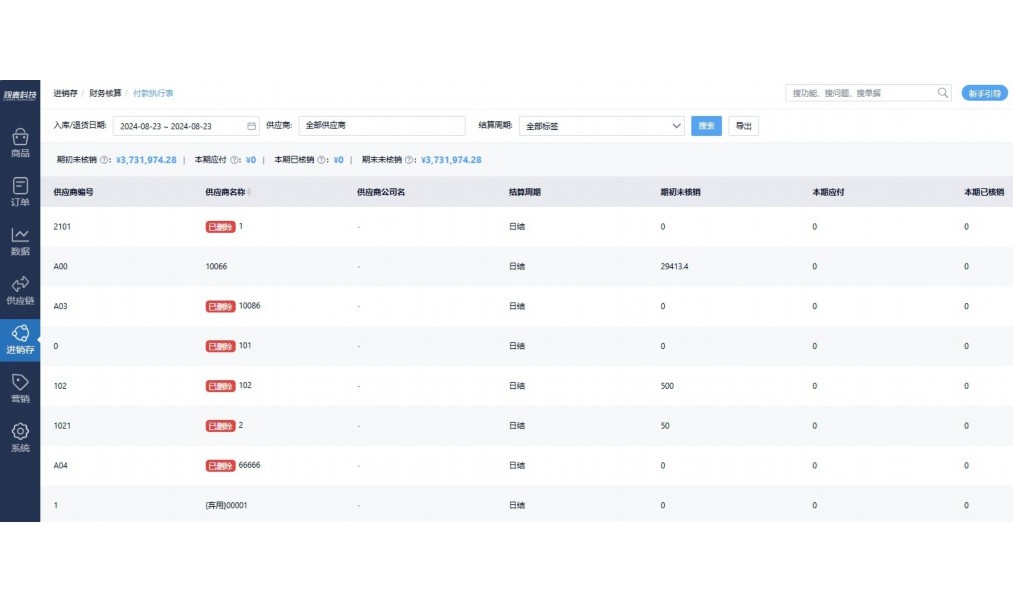Viewport: 1013px width, 602px height.
Task: Click 日结 in row A00
Action: coord(517,266)
